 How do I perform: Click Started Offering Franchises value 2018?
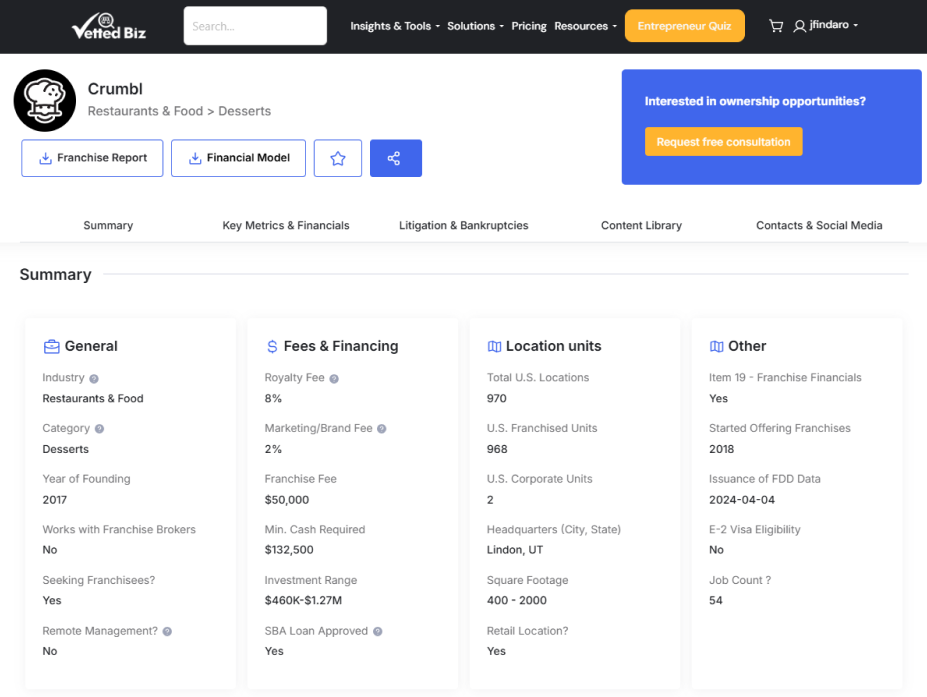(x=722, y=449)
